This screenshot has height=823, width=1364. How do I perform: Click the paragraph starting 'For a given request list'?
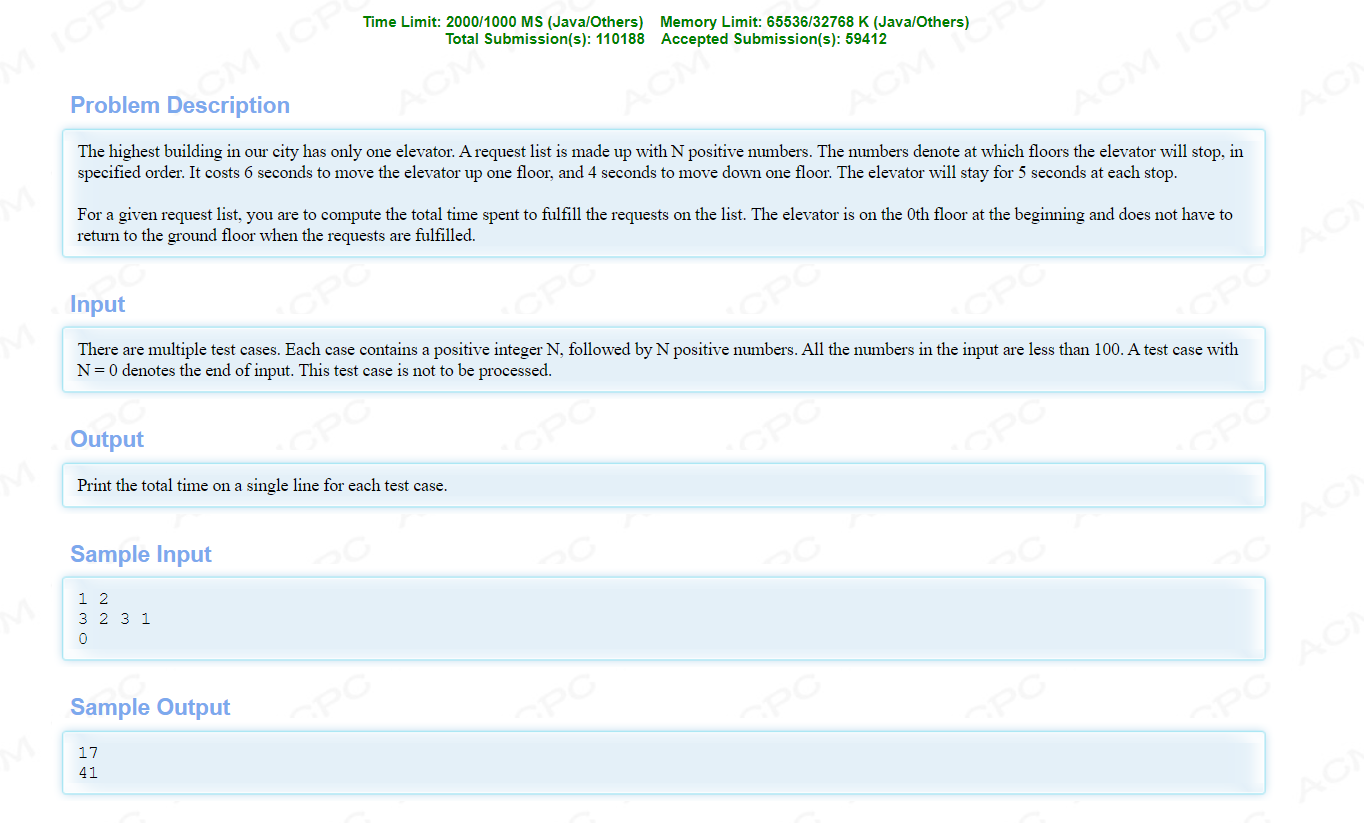click(x=655, y=225)
